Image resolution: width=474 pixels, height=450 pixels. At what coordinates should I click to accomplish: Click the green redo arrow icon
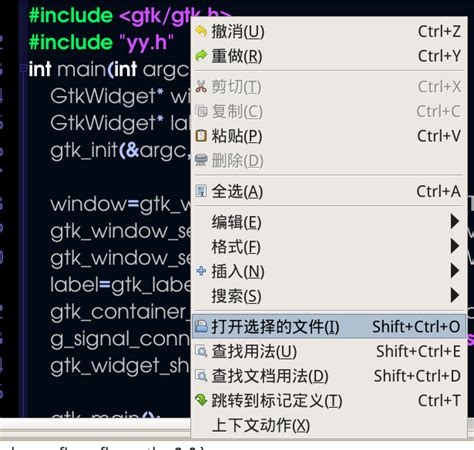coord(201,56)
